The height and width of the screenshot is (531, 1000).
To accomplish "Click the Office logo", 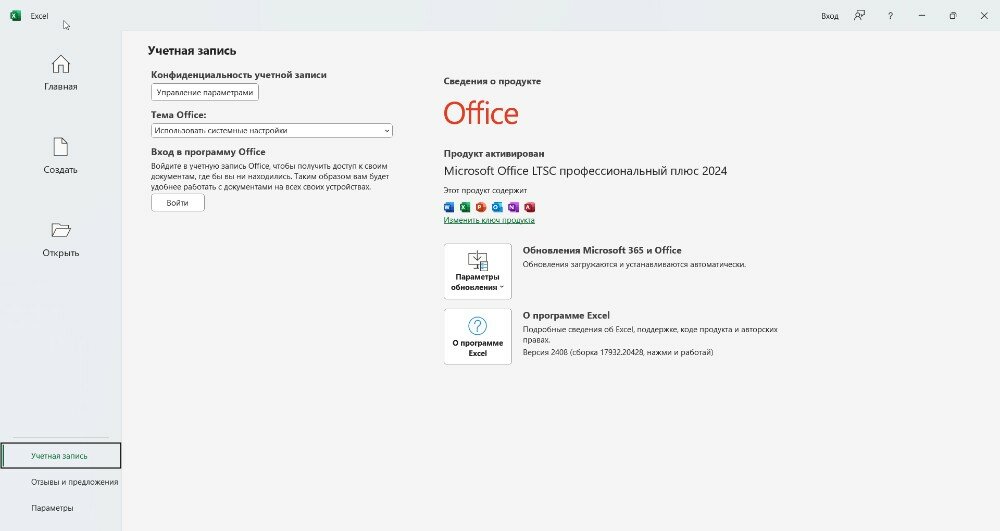I will [481, 113].
